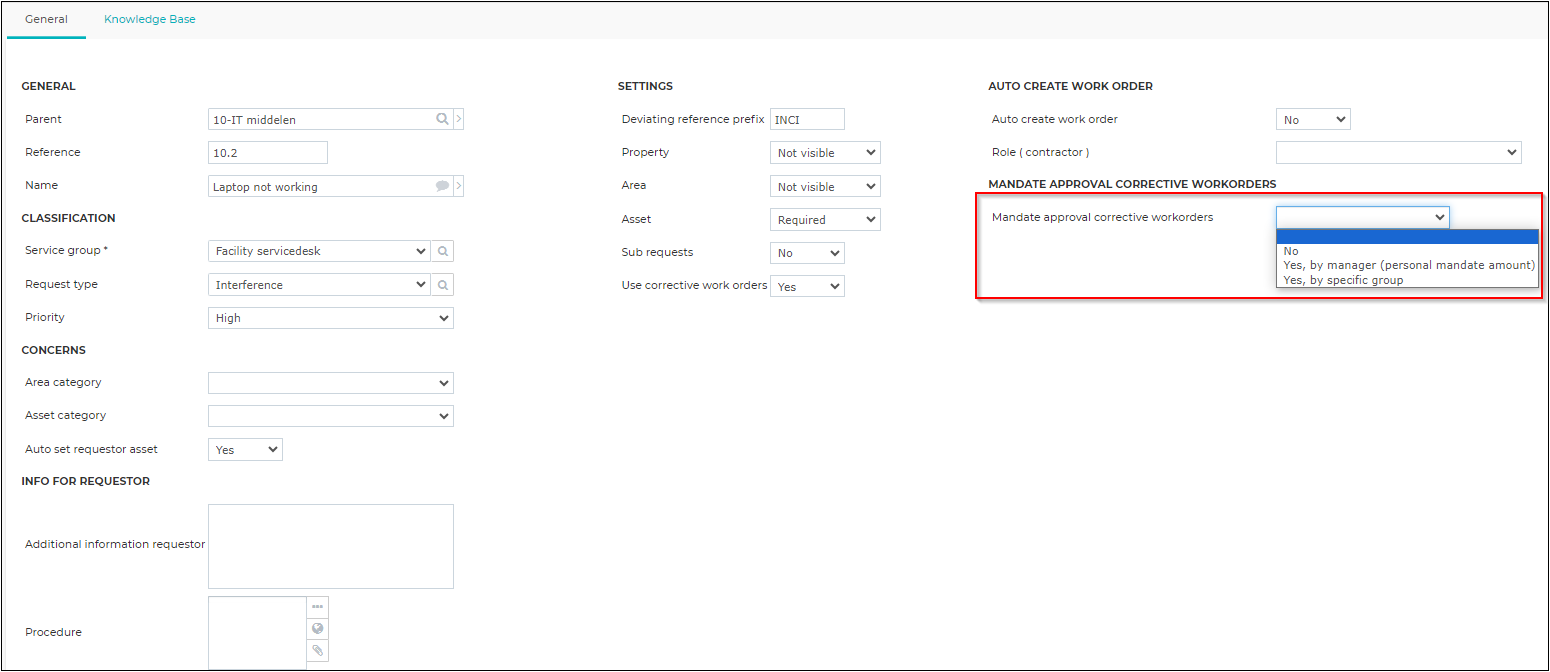
Task: Open the Auto create work order dropdown
Action: pos(1313,120)
